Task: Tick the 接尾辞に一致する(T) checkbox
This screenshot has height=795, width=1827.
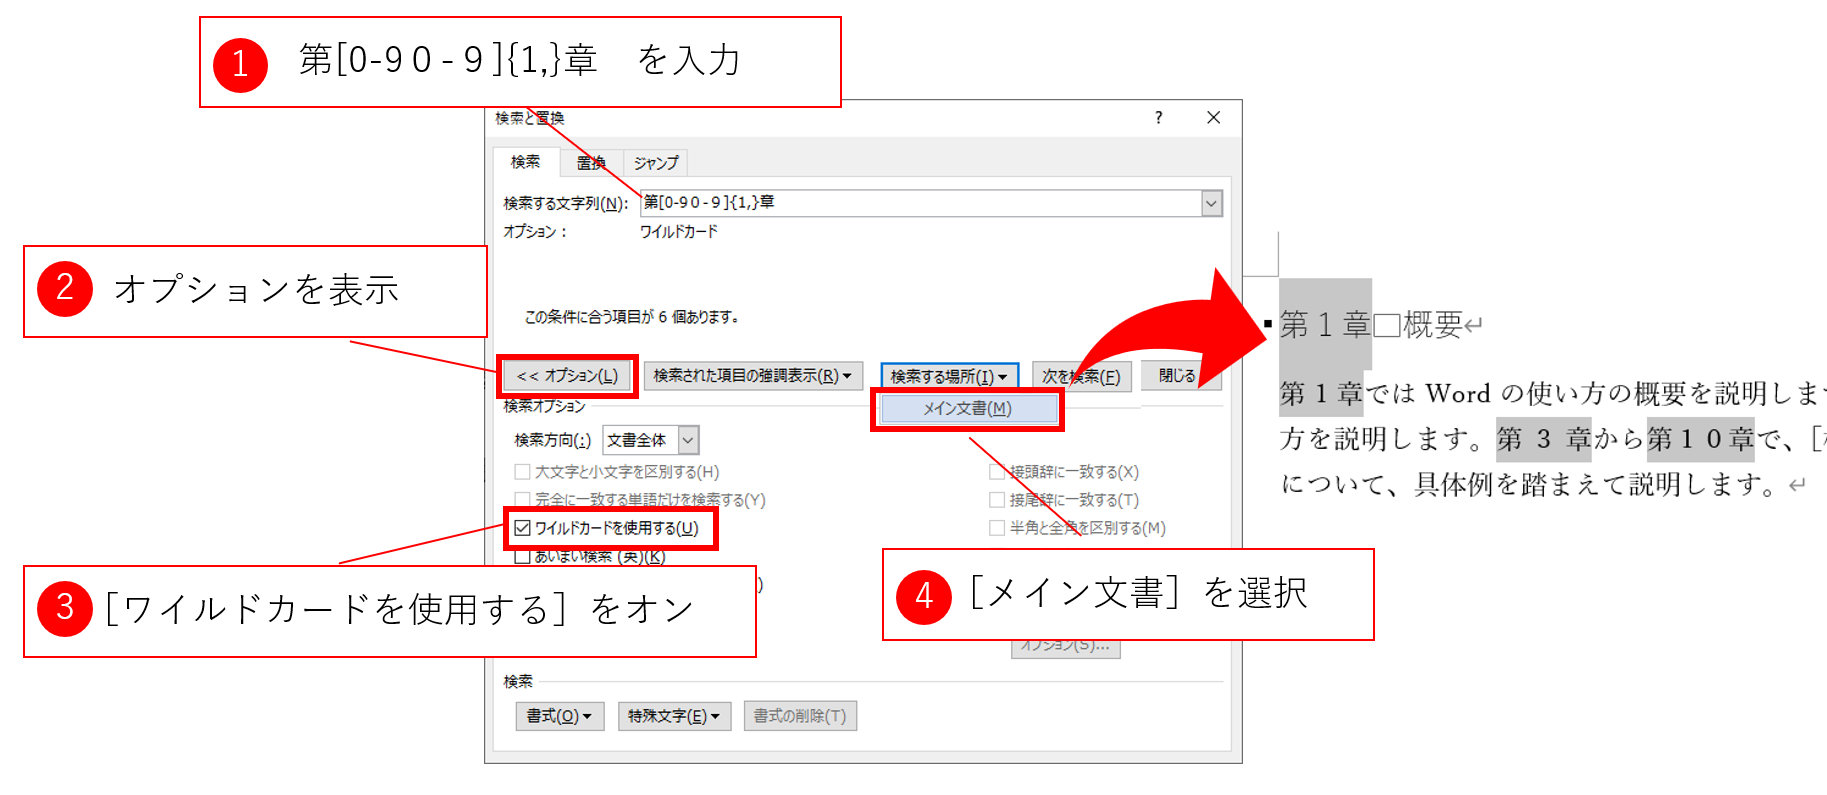Action: tap(997, 500)
